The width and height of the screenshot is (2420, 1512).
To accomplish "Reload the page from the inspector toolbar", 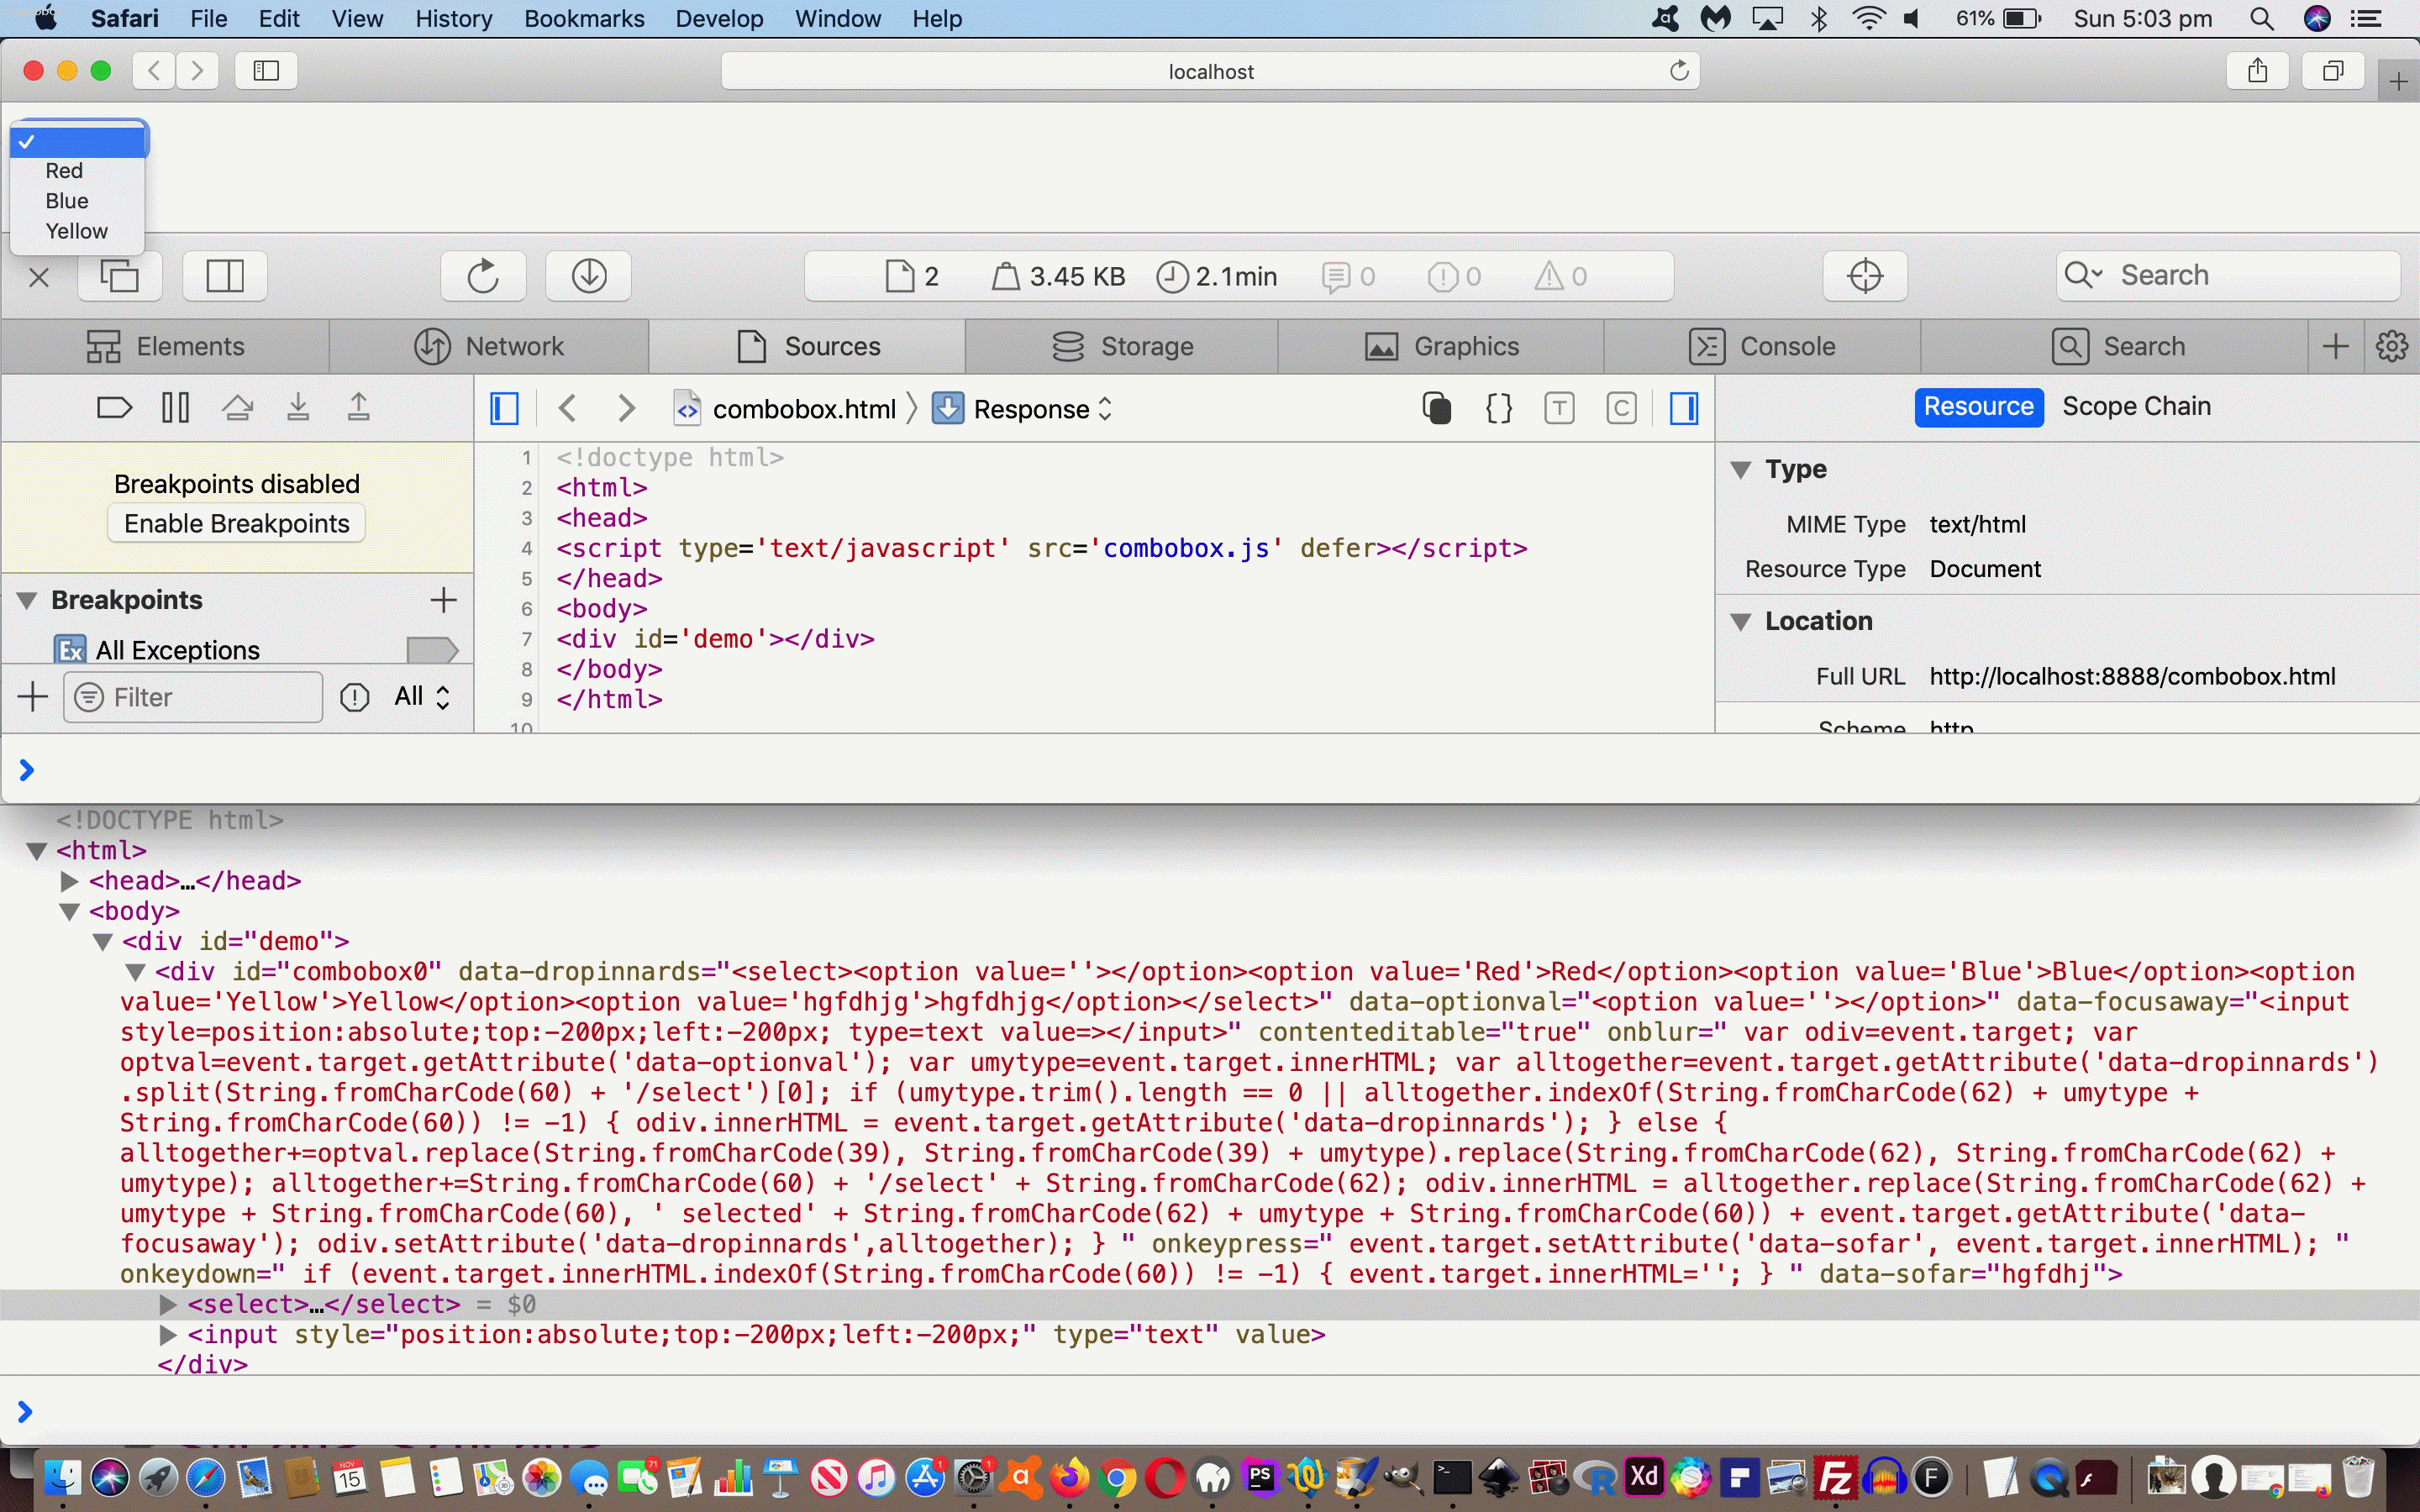I will pyautogui.click(x=483, y=276).
